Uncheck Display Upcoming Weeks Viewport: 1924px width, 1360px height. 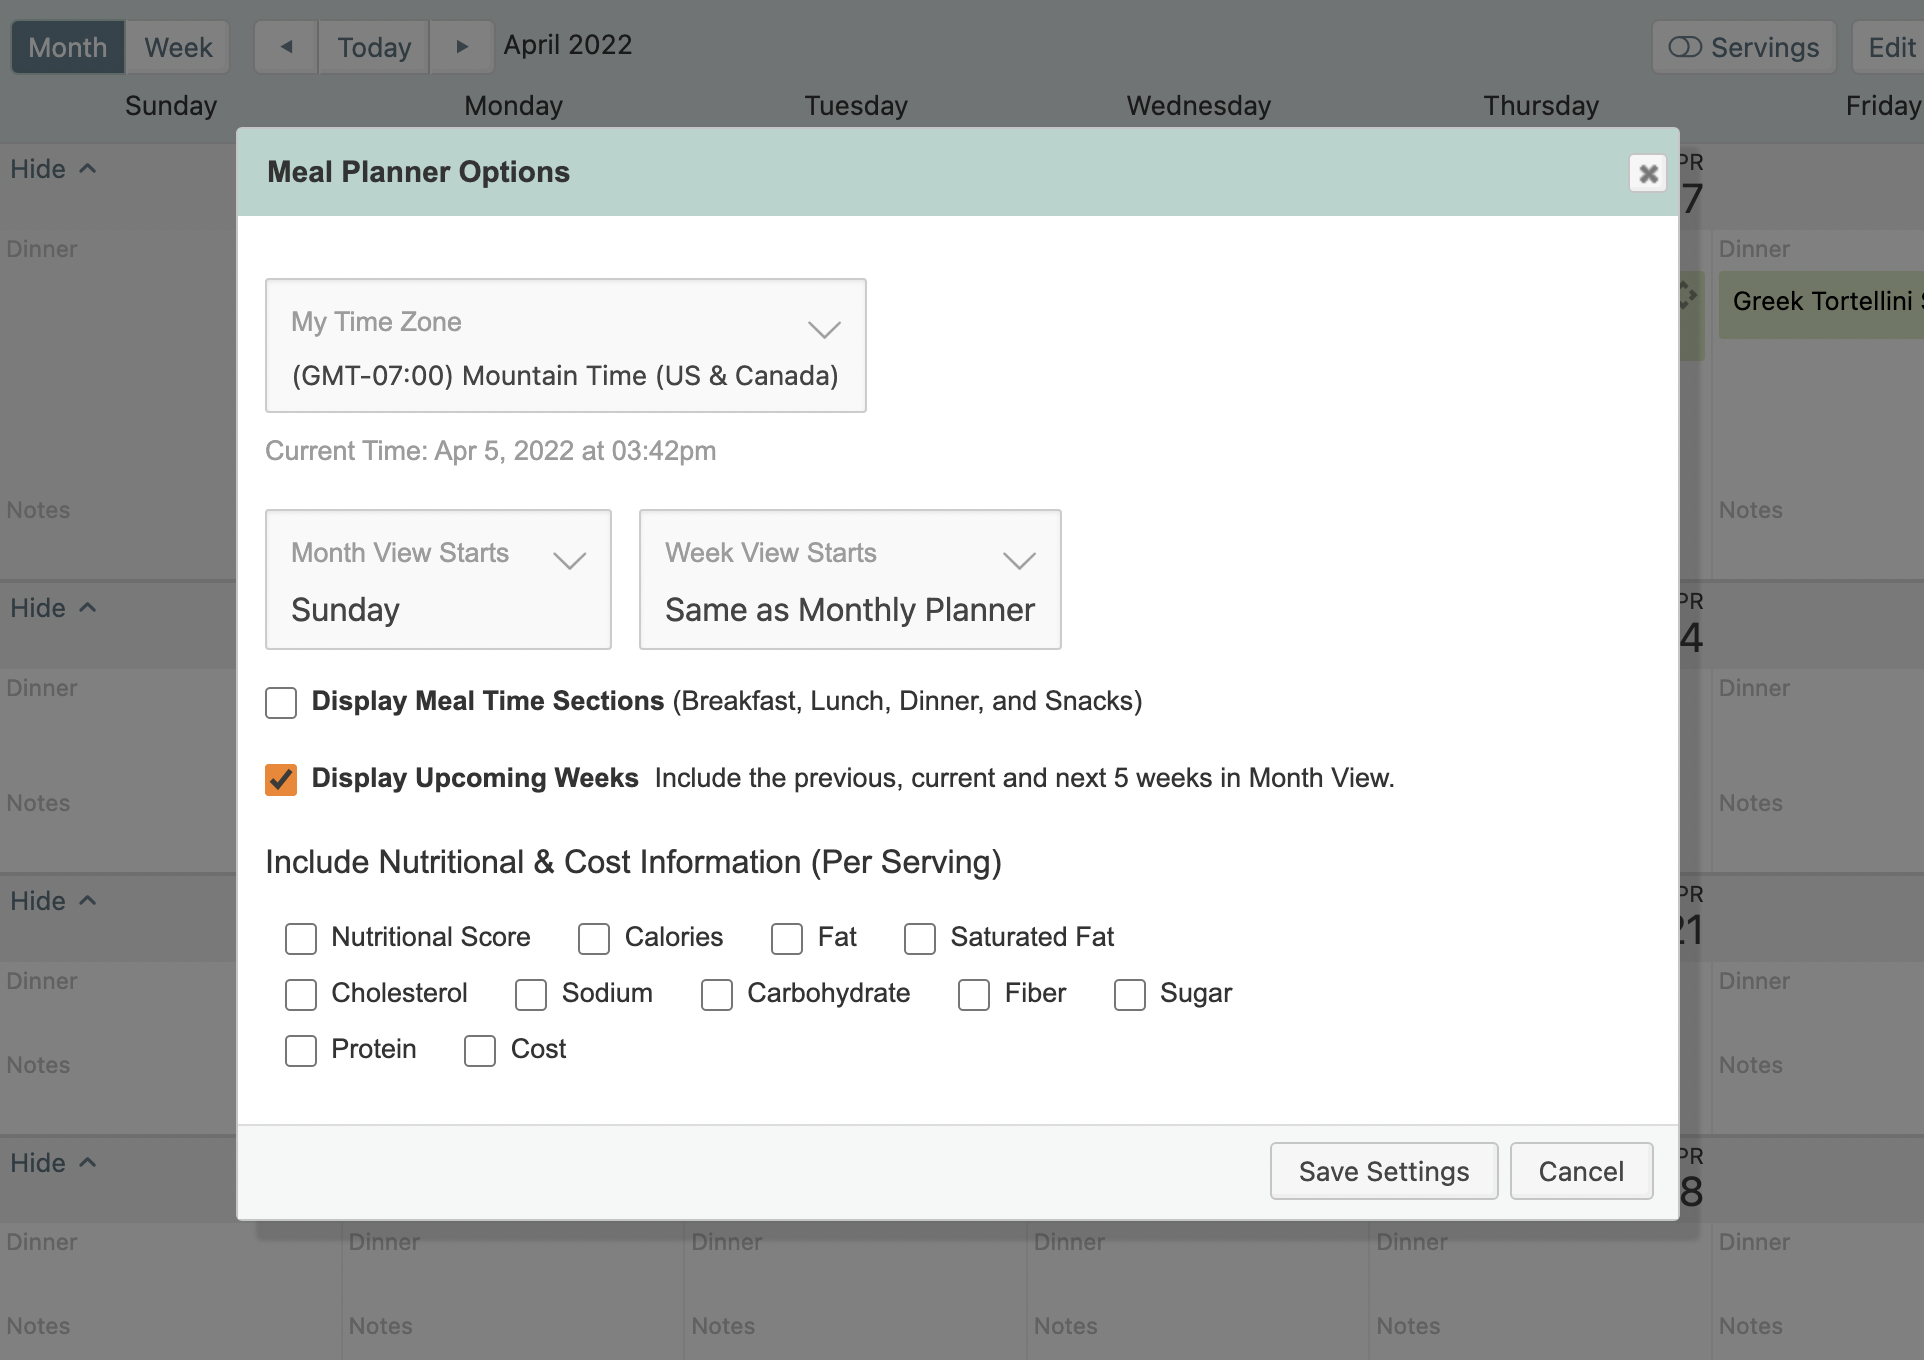coord(281,779)
